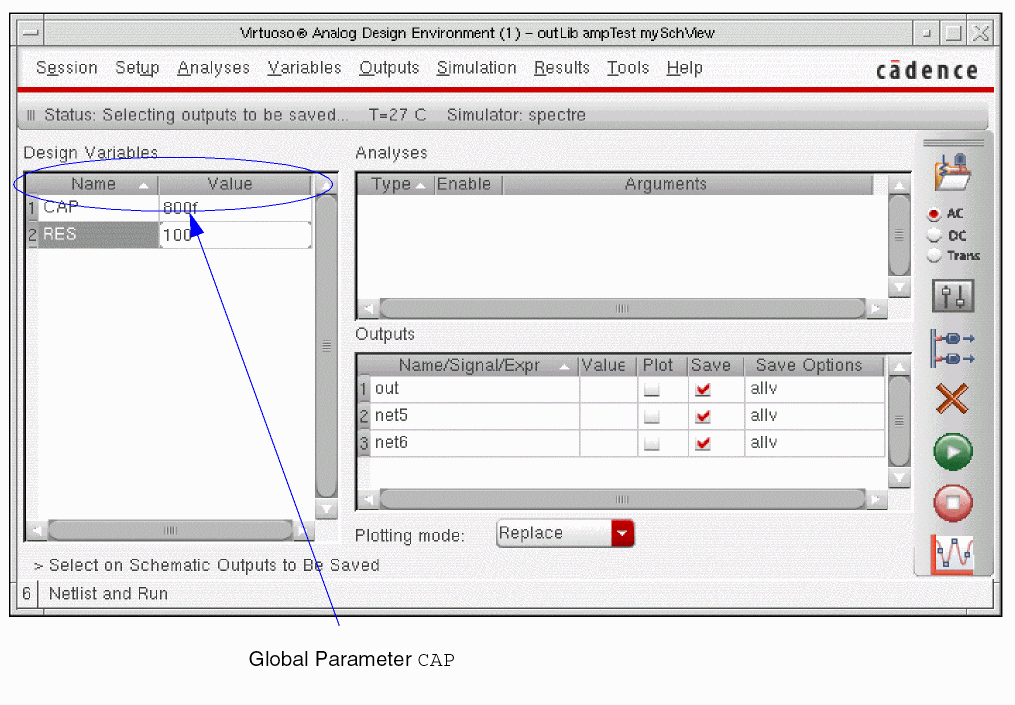Click the CAP value field 800f
This screenshot has width=1015, height=705.
click(234, 208)
